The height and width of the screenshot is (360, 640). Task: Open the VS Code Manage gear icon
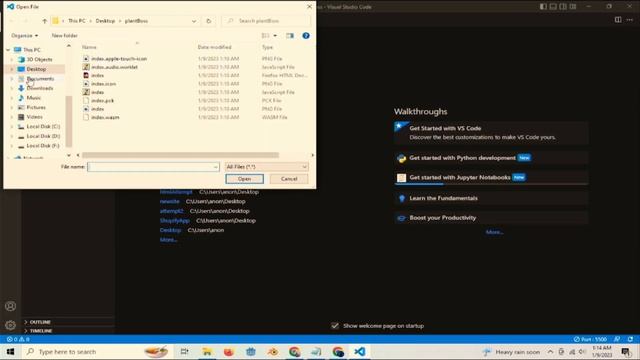click(11, 325)
